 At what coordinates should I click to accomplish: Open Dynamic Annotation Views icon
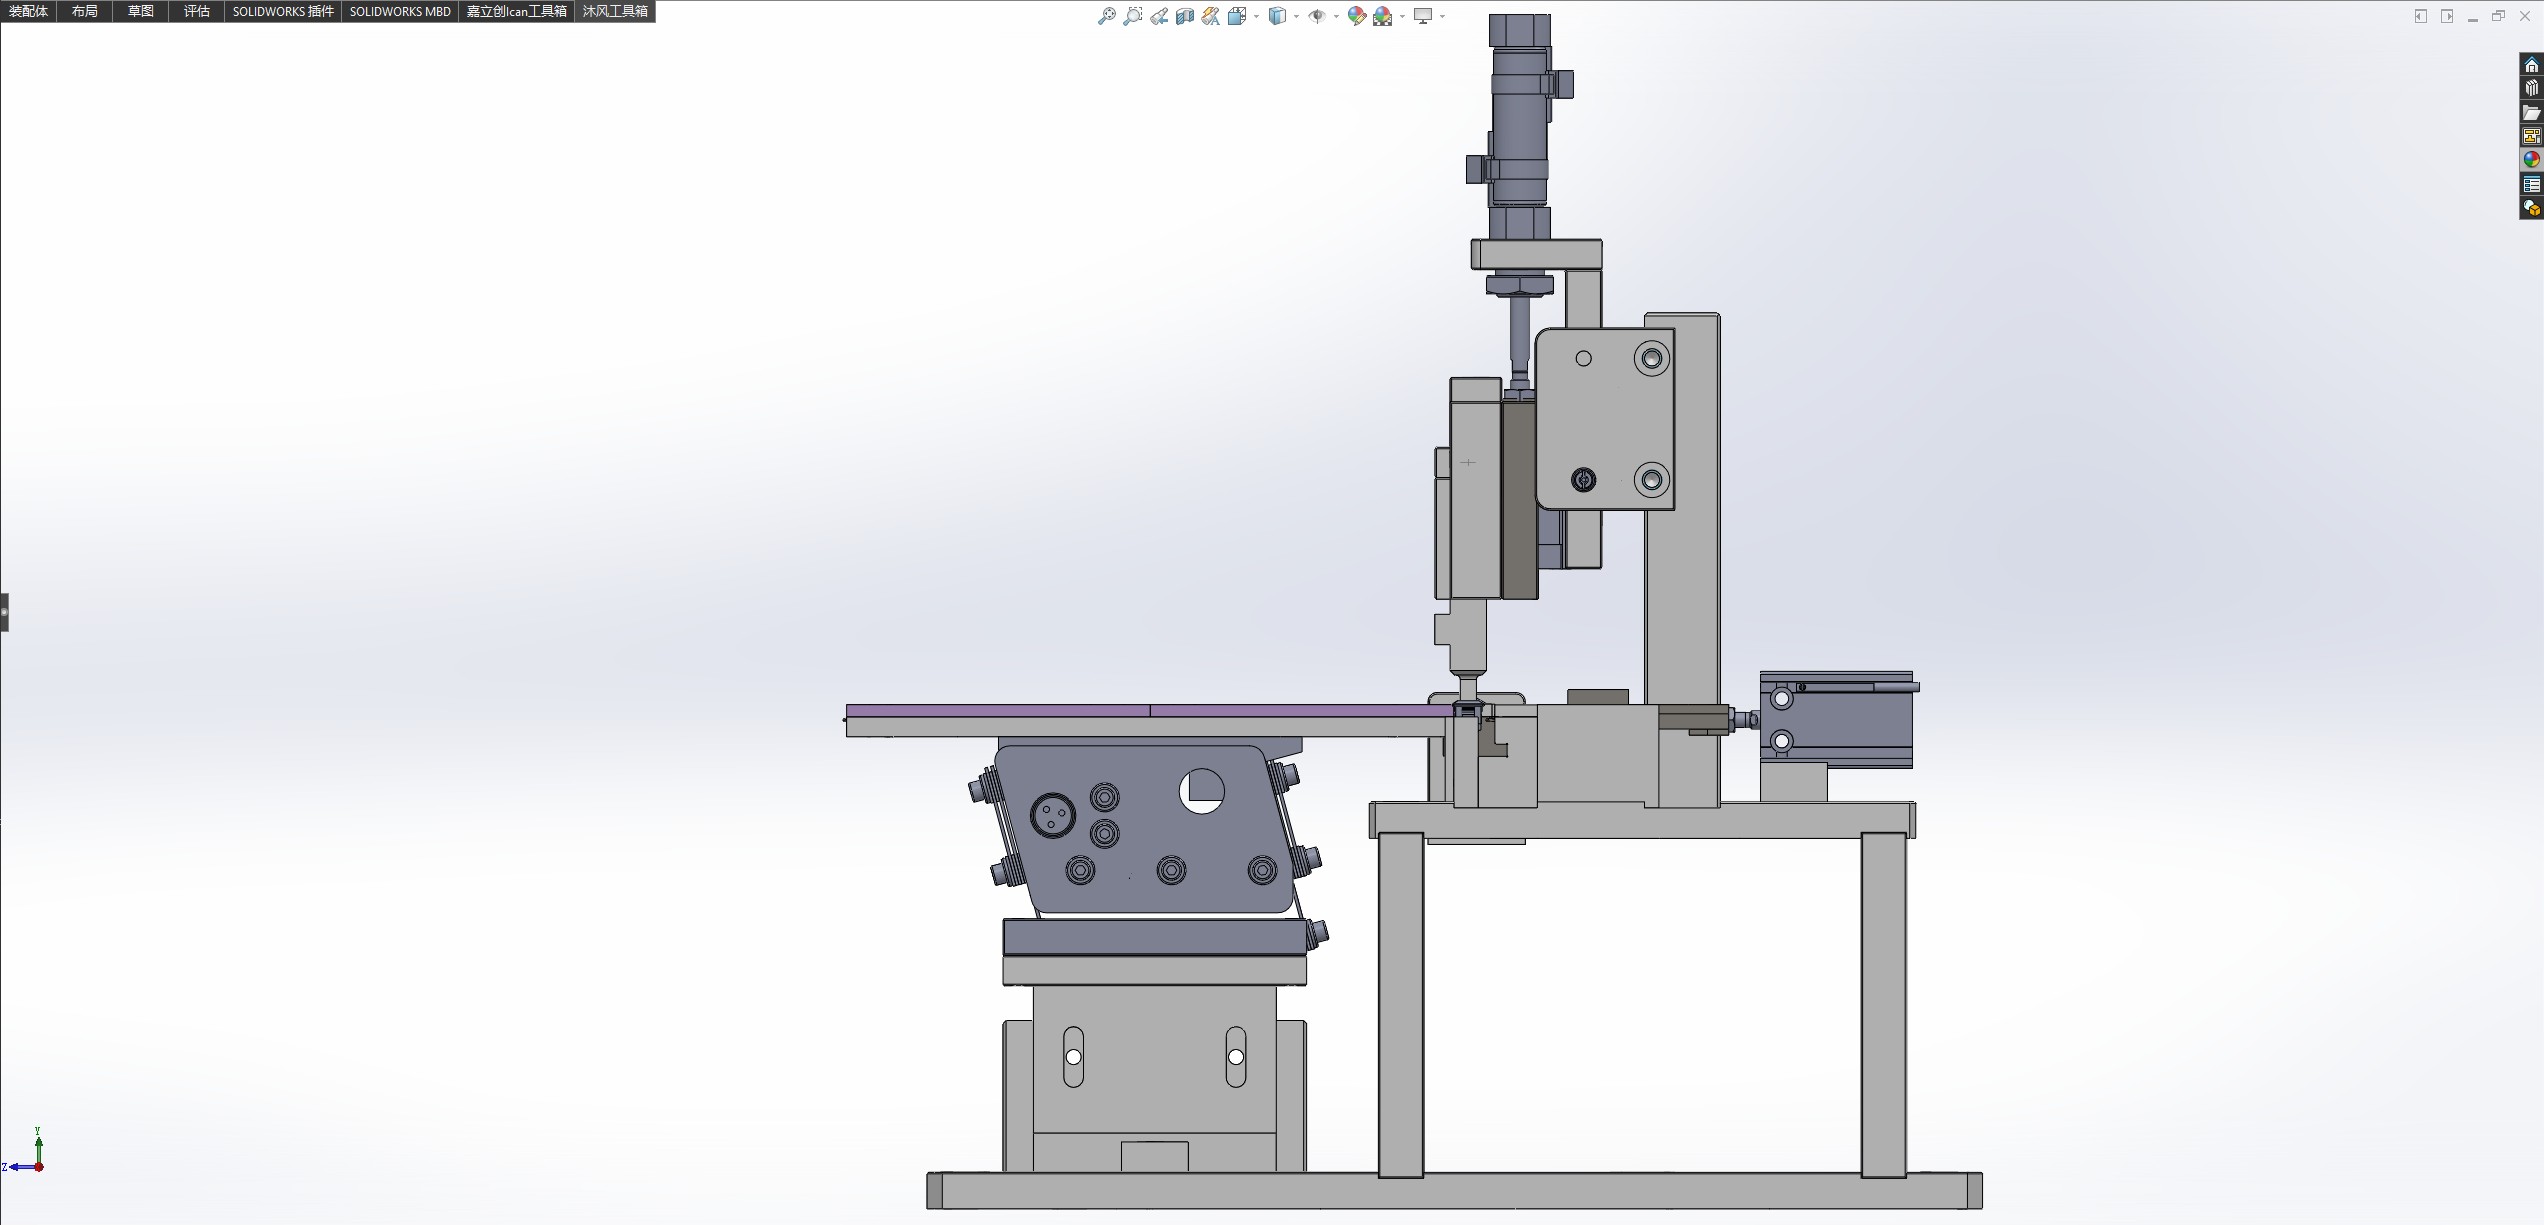(x=1210, y=16)
